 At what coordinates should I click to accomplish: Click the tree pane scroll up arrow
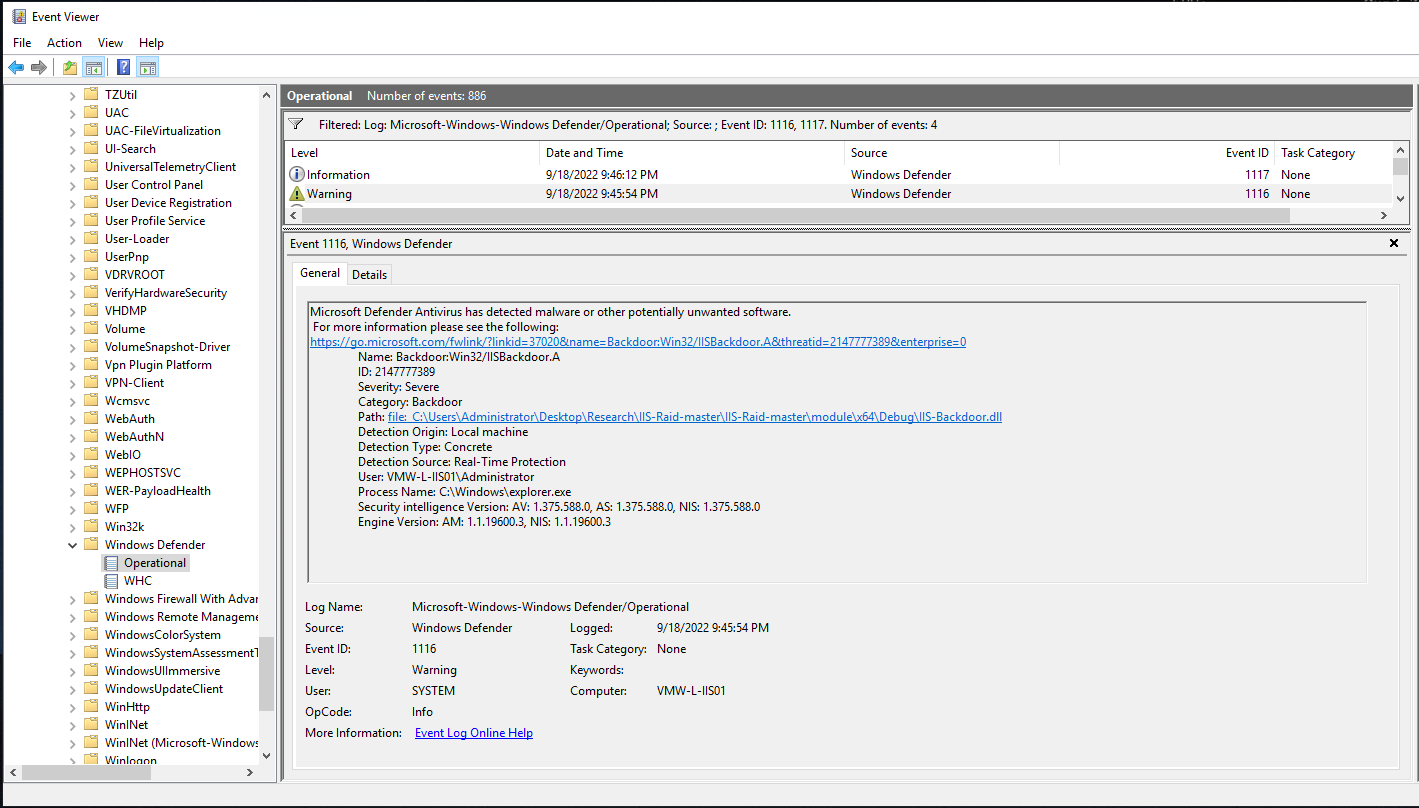pos(266,95)
